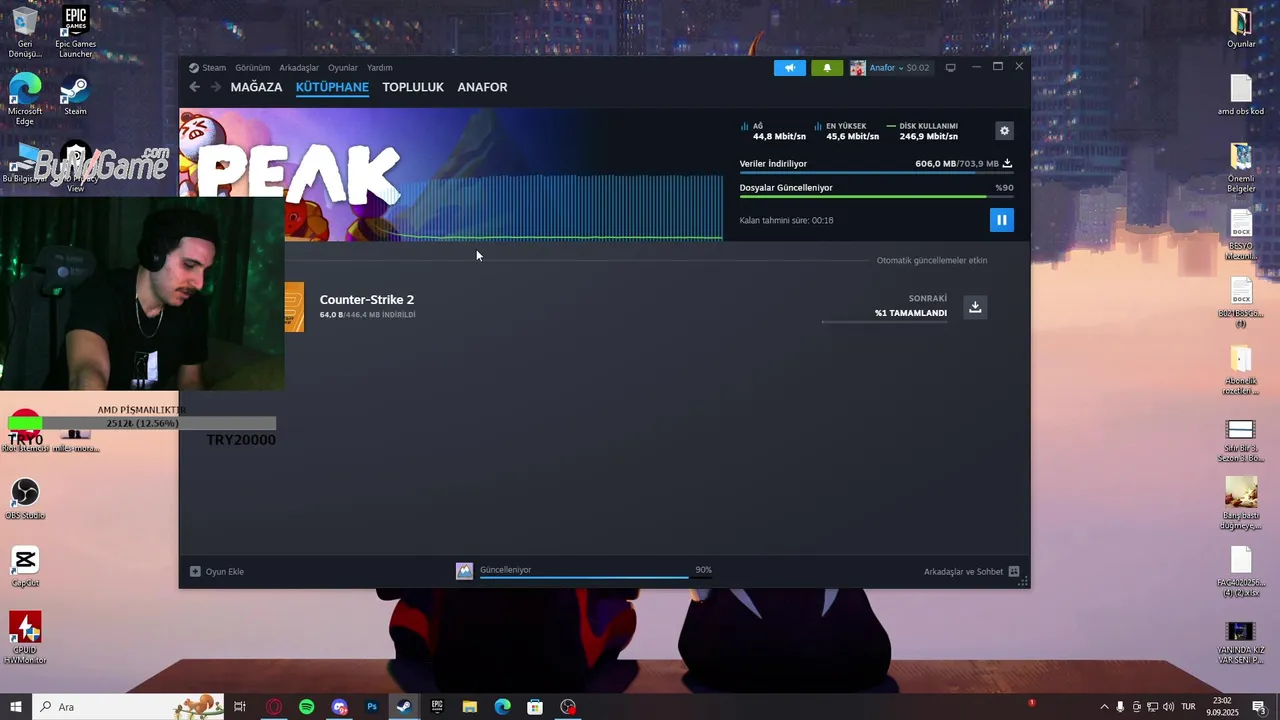Open download settings gear in Steam
Viewport: 1280px width, 720px height.
tap(1004, 131)
